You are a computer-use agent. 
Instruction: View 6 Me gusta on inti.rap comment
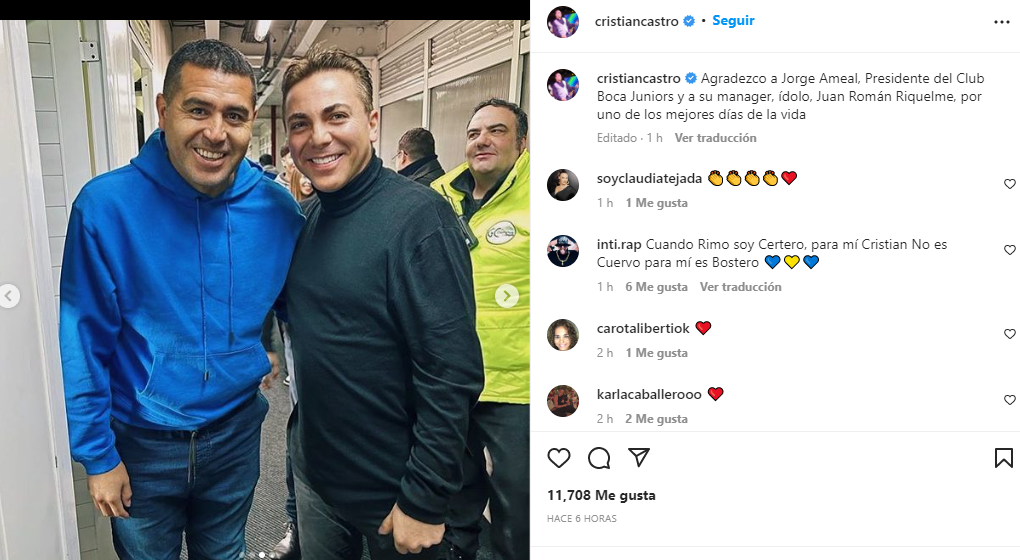(x=656, y=287)
